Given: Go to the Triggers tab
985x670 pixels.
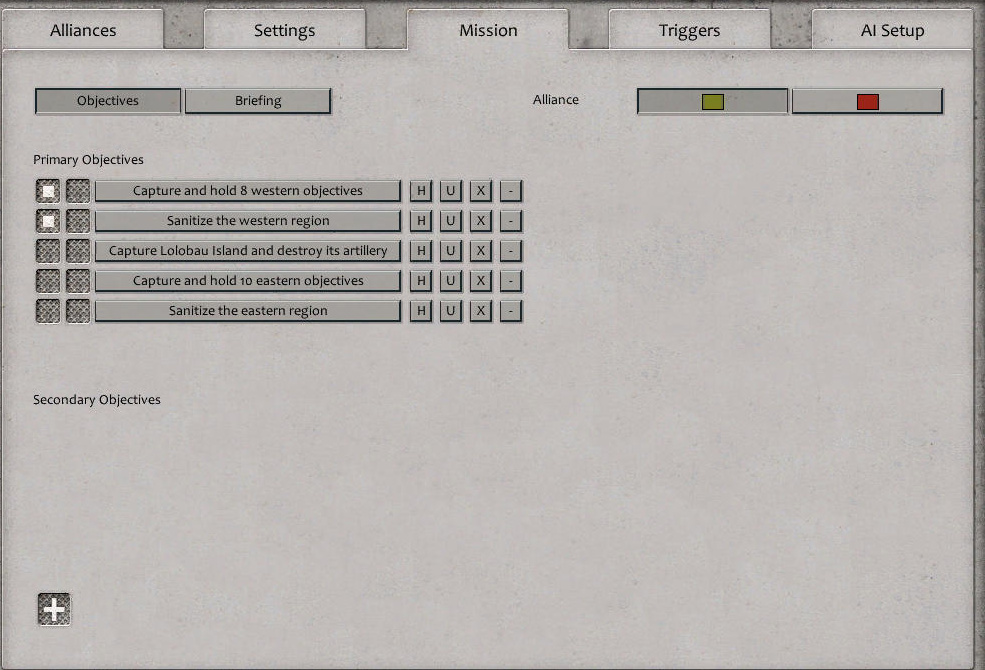Looking at the screenshot, I should (x=689, y=30).
